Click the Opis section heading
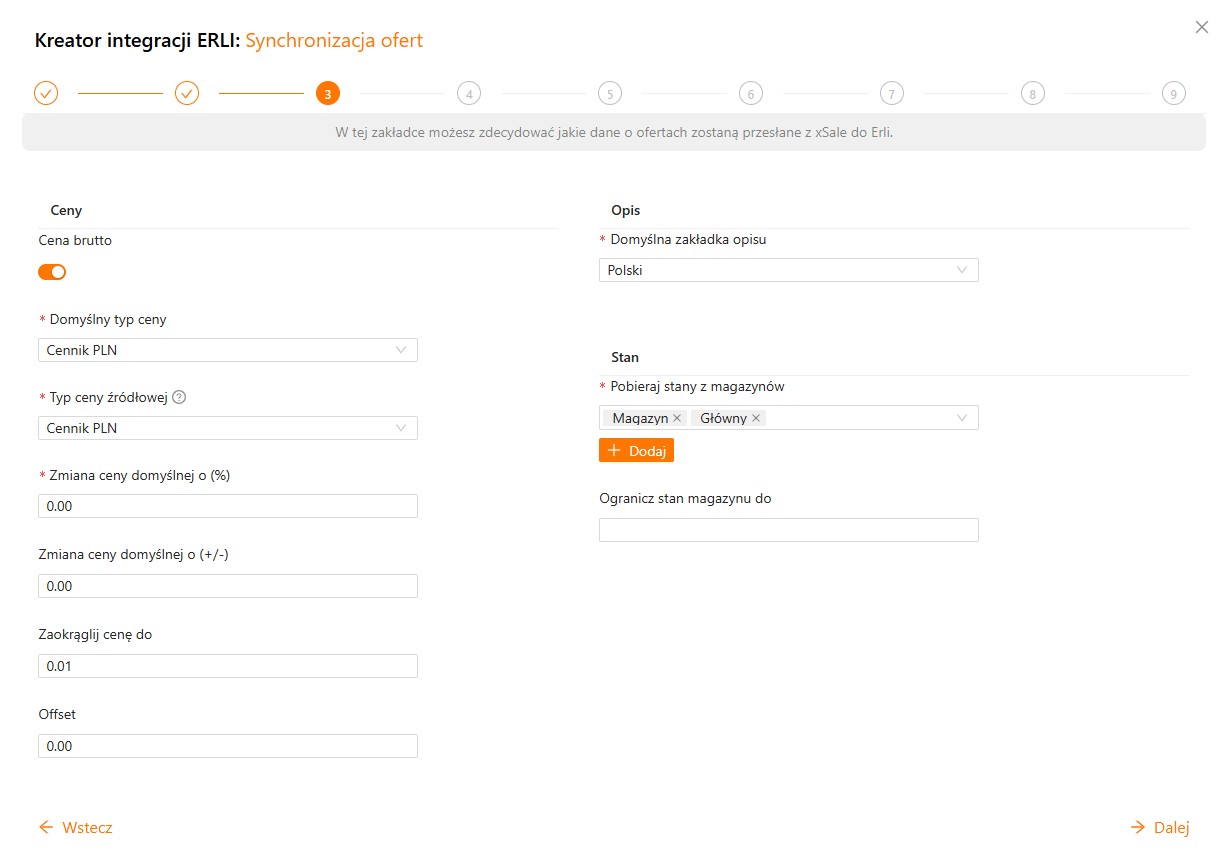 (625, 210)
